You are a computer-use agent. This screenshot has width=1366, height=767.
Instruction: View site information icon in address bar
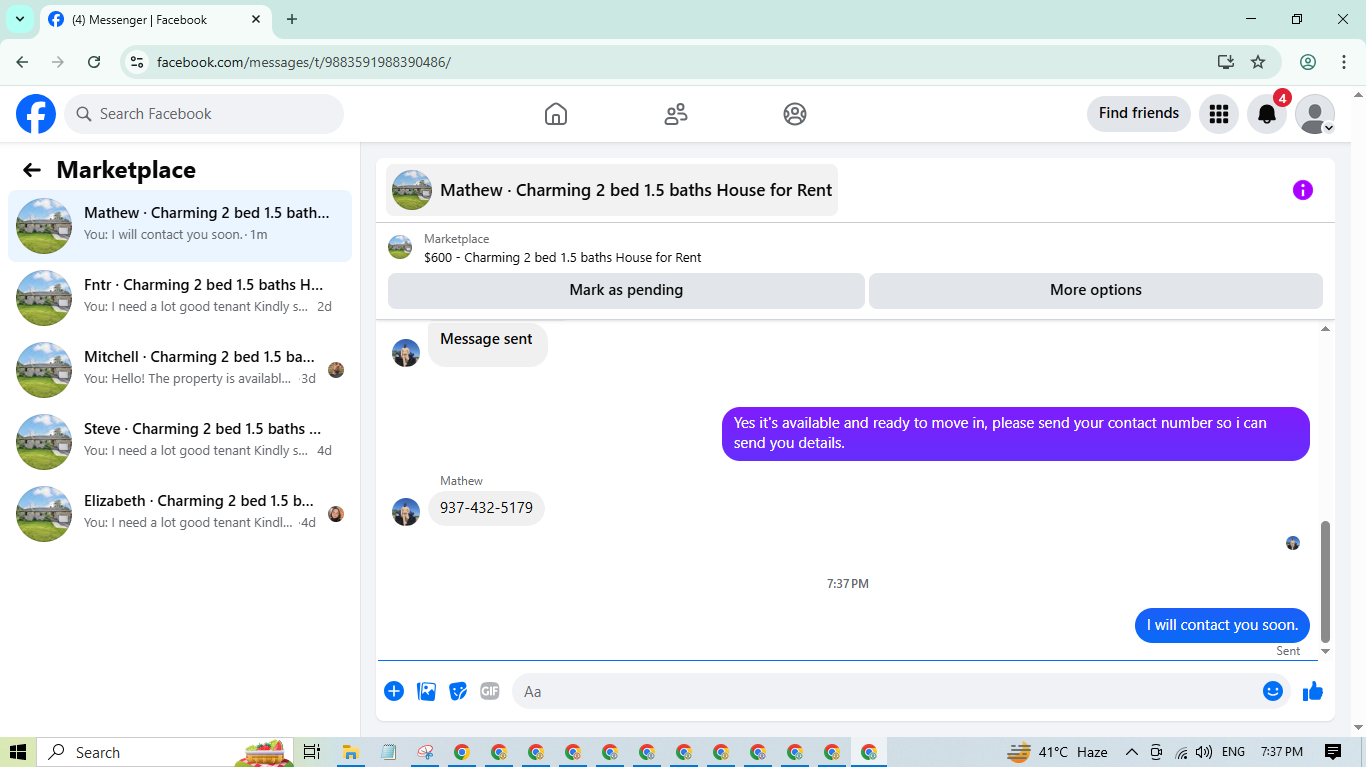pos(138,62)
